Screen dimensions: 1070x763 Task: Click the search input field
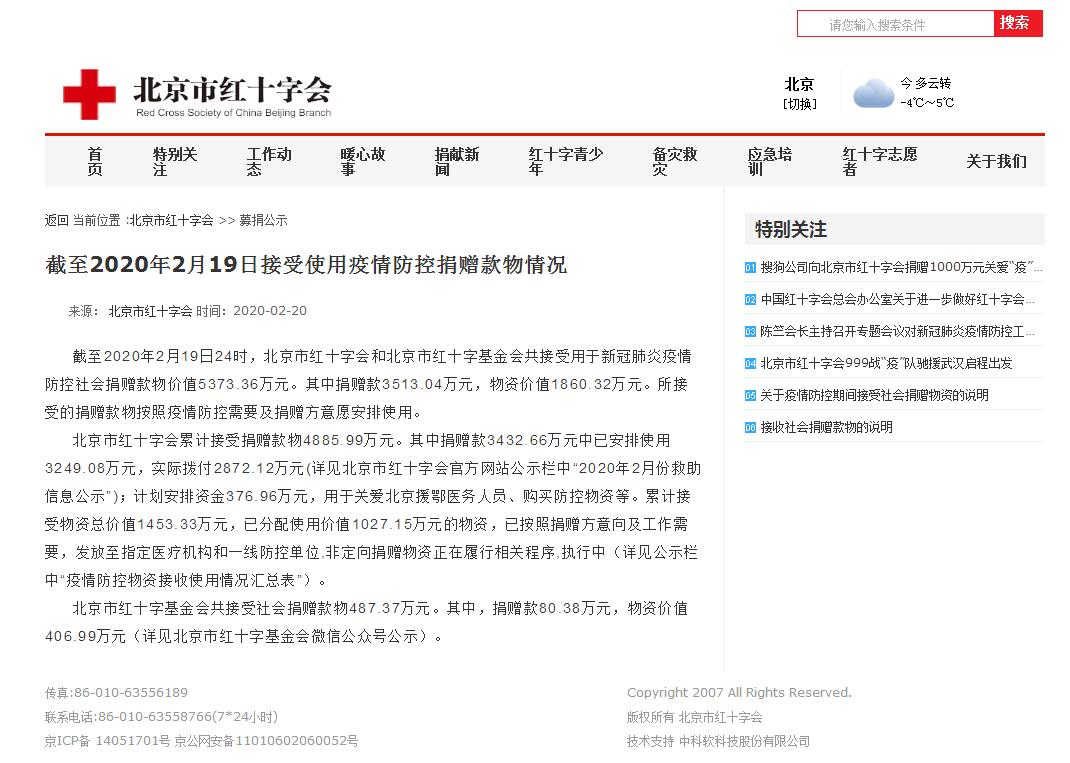click(x=895, y=23)
